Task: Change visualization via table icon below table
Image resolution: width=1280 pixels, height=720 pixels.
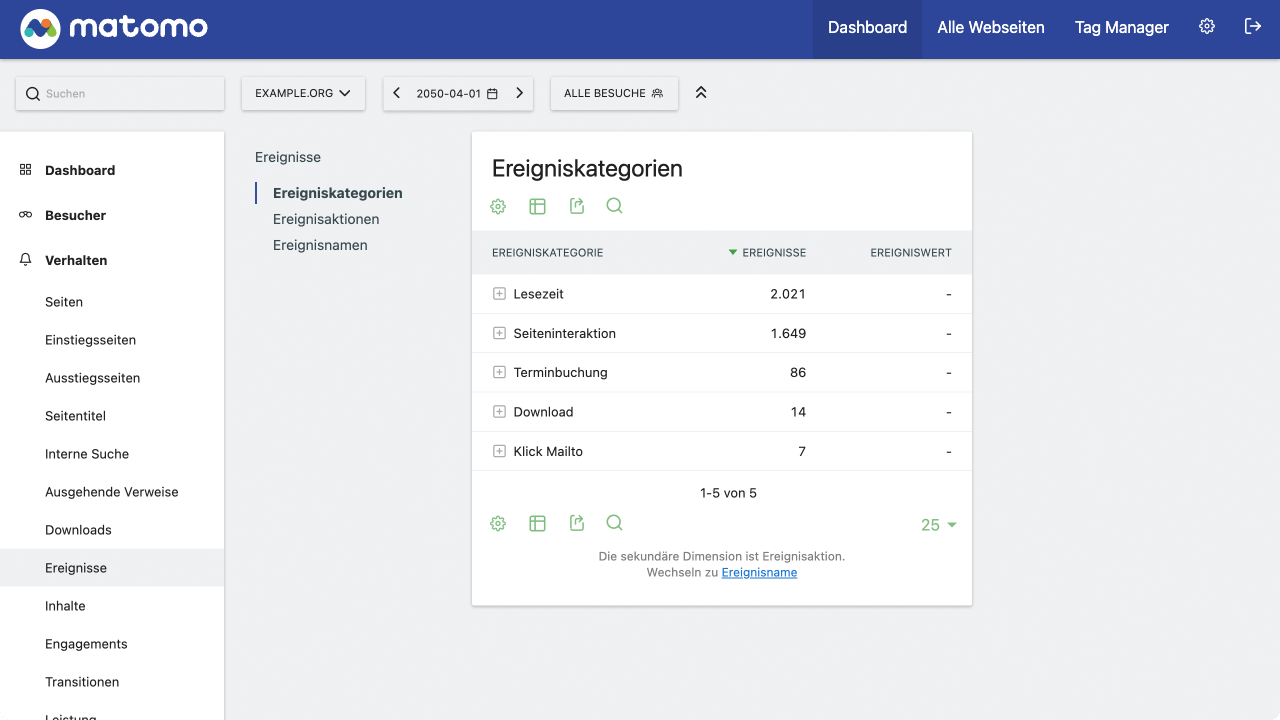Action: (x=537, y=523)
